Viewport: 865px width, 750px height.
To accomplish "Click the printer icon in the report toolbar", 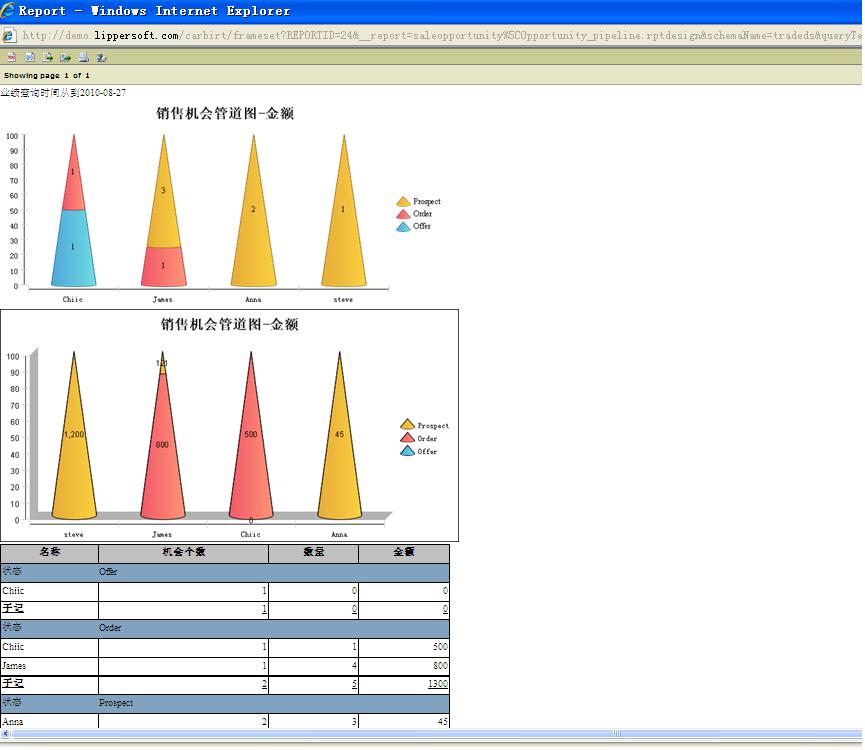I will [x=84, y=57].
